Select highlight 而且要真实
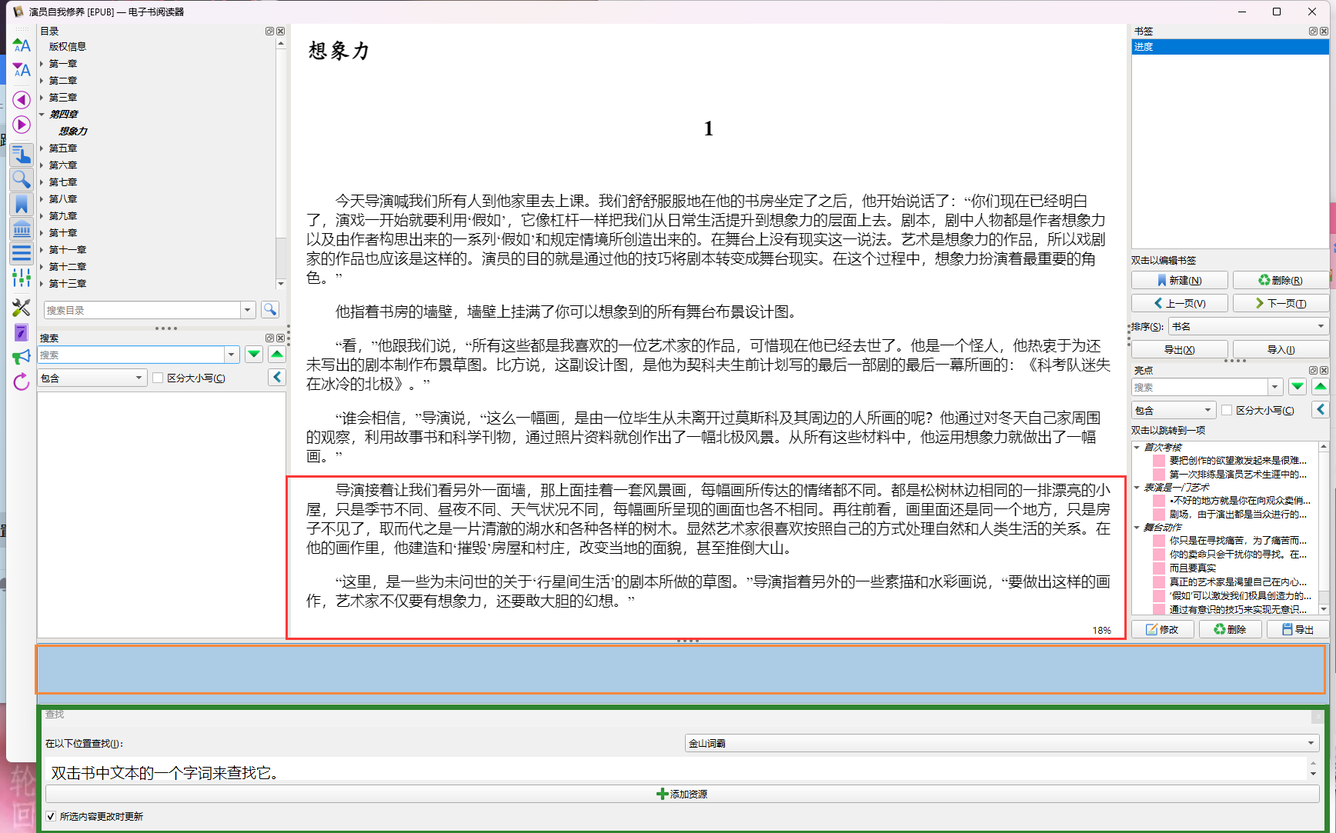The image size is (1336, 833). 1193,568
